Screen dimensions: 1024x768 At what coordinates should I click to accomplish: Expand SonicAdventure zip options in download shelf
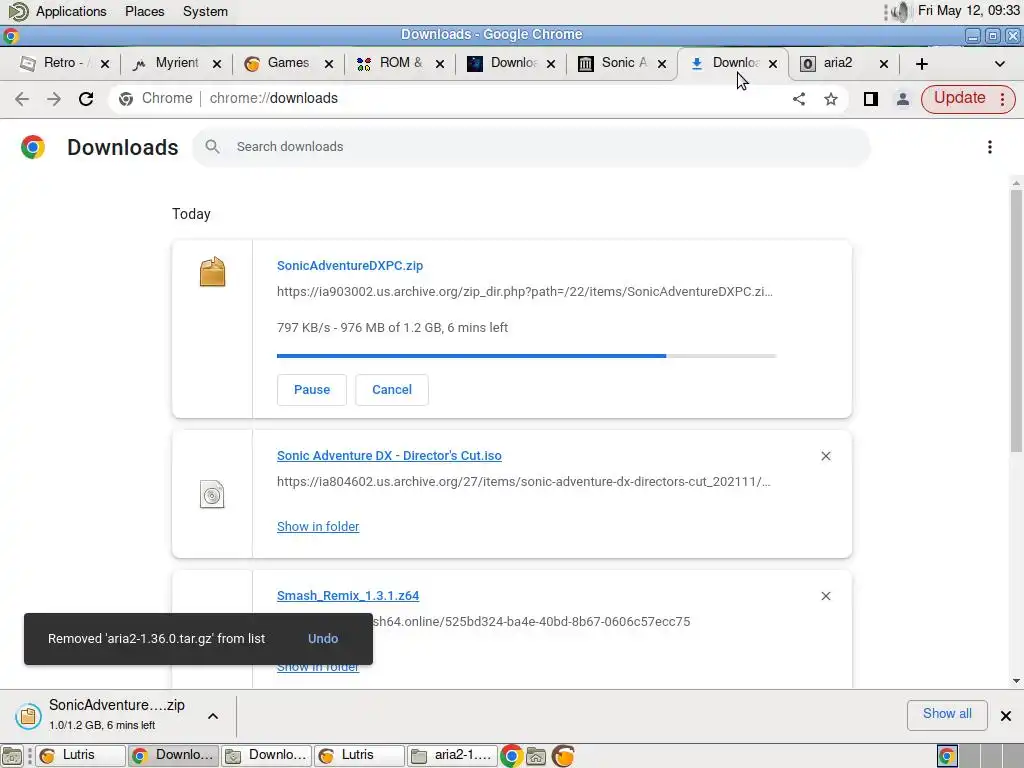(213, 716)
